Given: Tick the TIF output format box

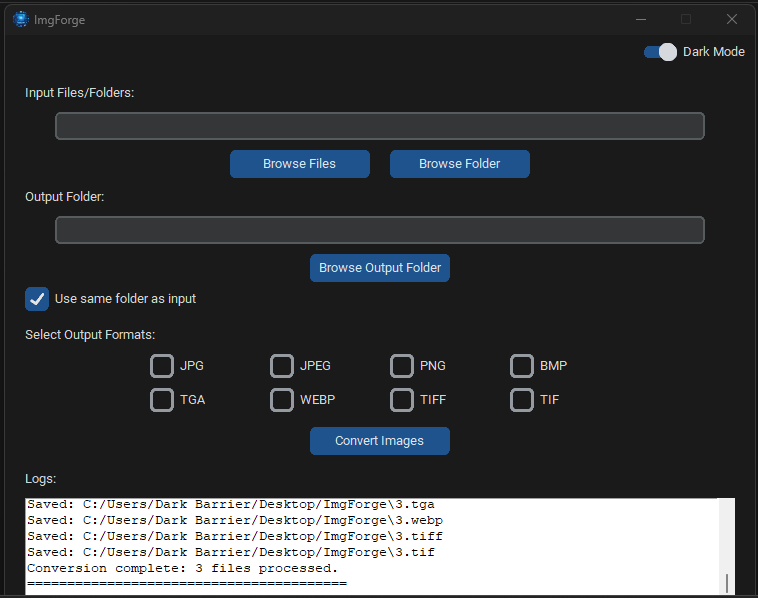Looking at the screenshot, I should [x=522, y=400].
